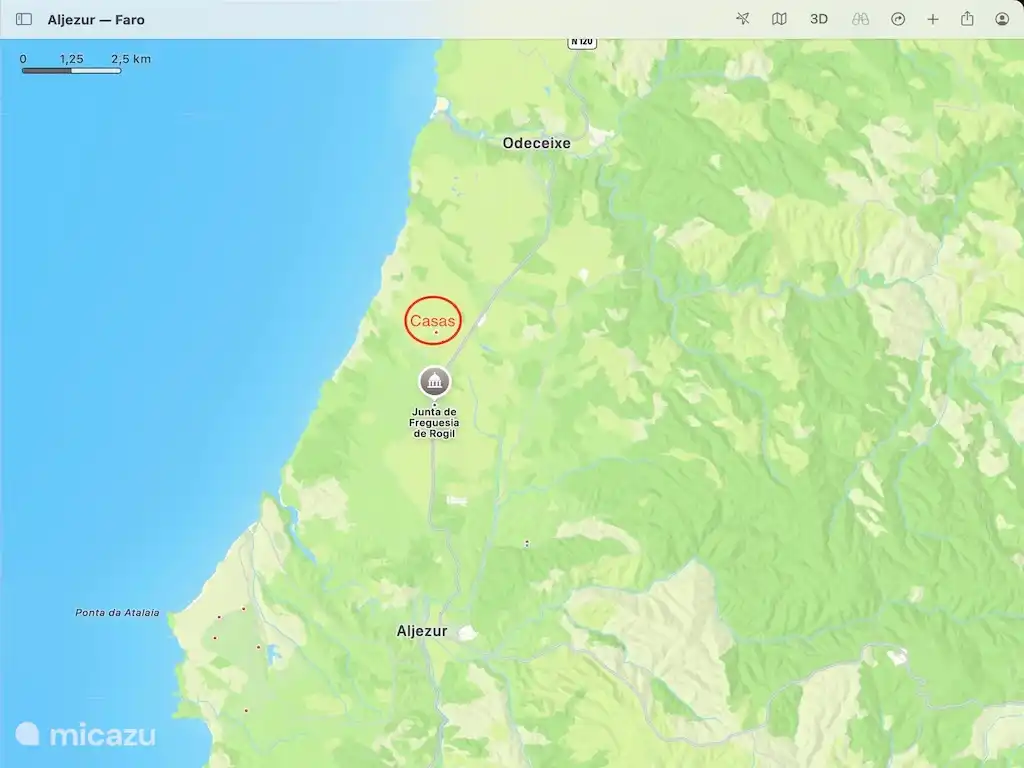Select the Odeceixe town label

(x=537, y=143)
